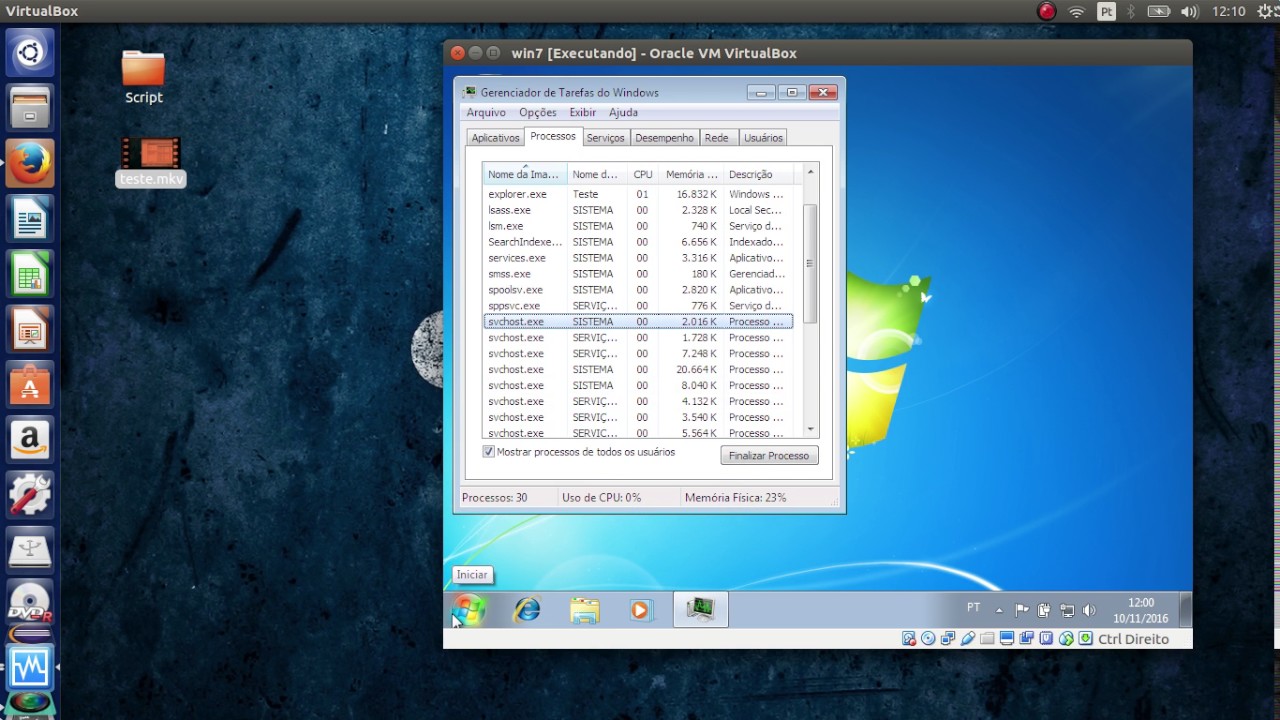The image size is (1280, 720).
Task: Click the red recording indicator in top panel
Action: pyautogui.click(x=1047, y=12)
